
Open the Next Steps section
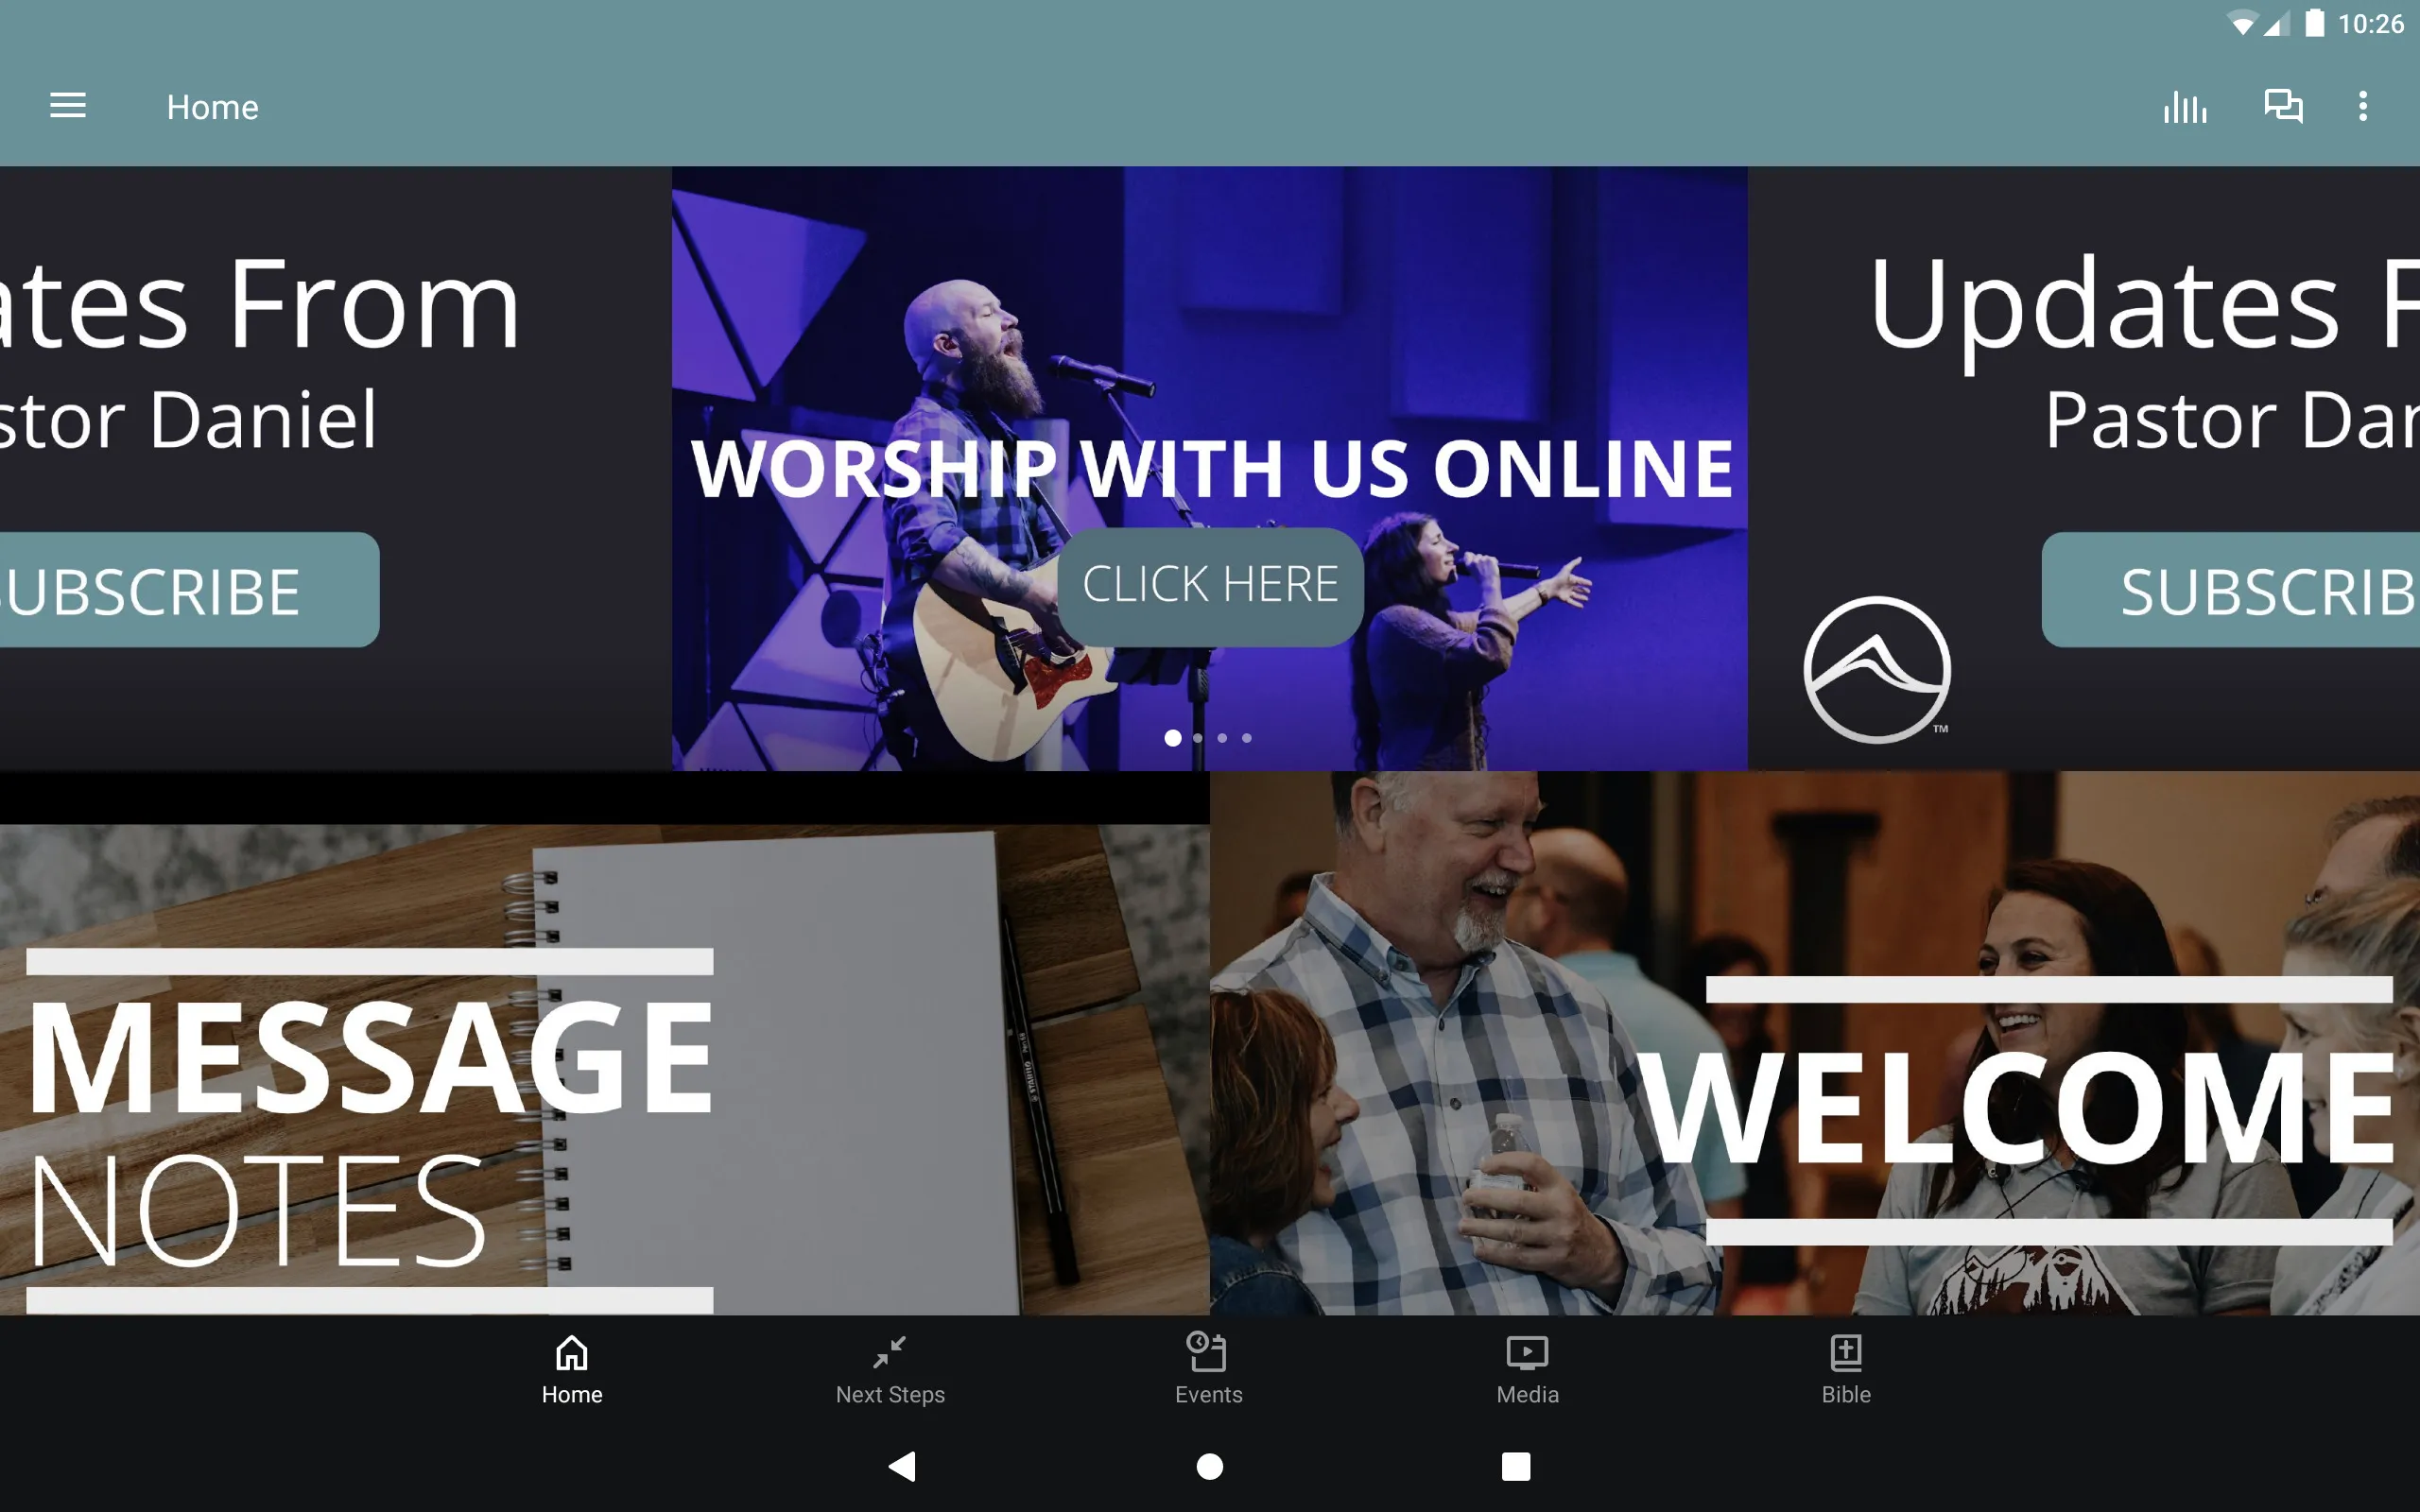pos(889,1366)
